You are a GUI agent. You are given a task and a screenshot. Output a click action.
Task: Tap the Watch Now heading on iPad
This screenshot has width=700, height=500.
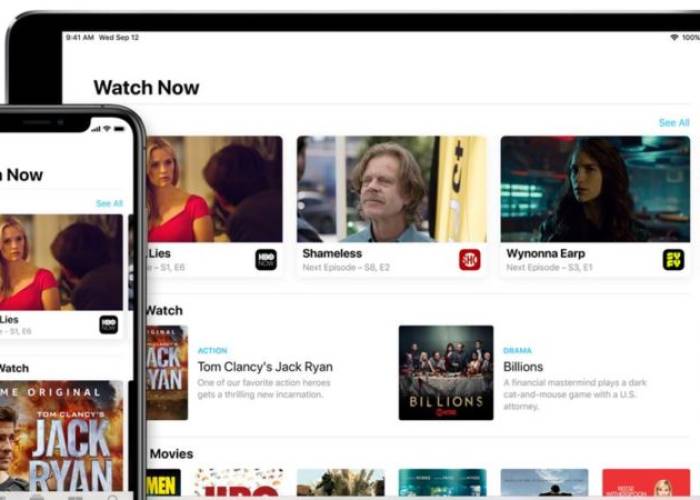coord(146,88)
